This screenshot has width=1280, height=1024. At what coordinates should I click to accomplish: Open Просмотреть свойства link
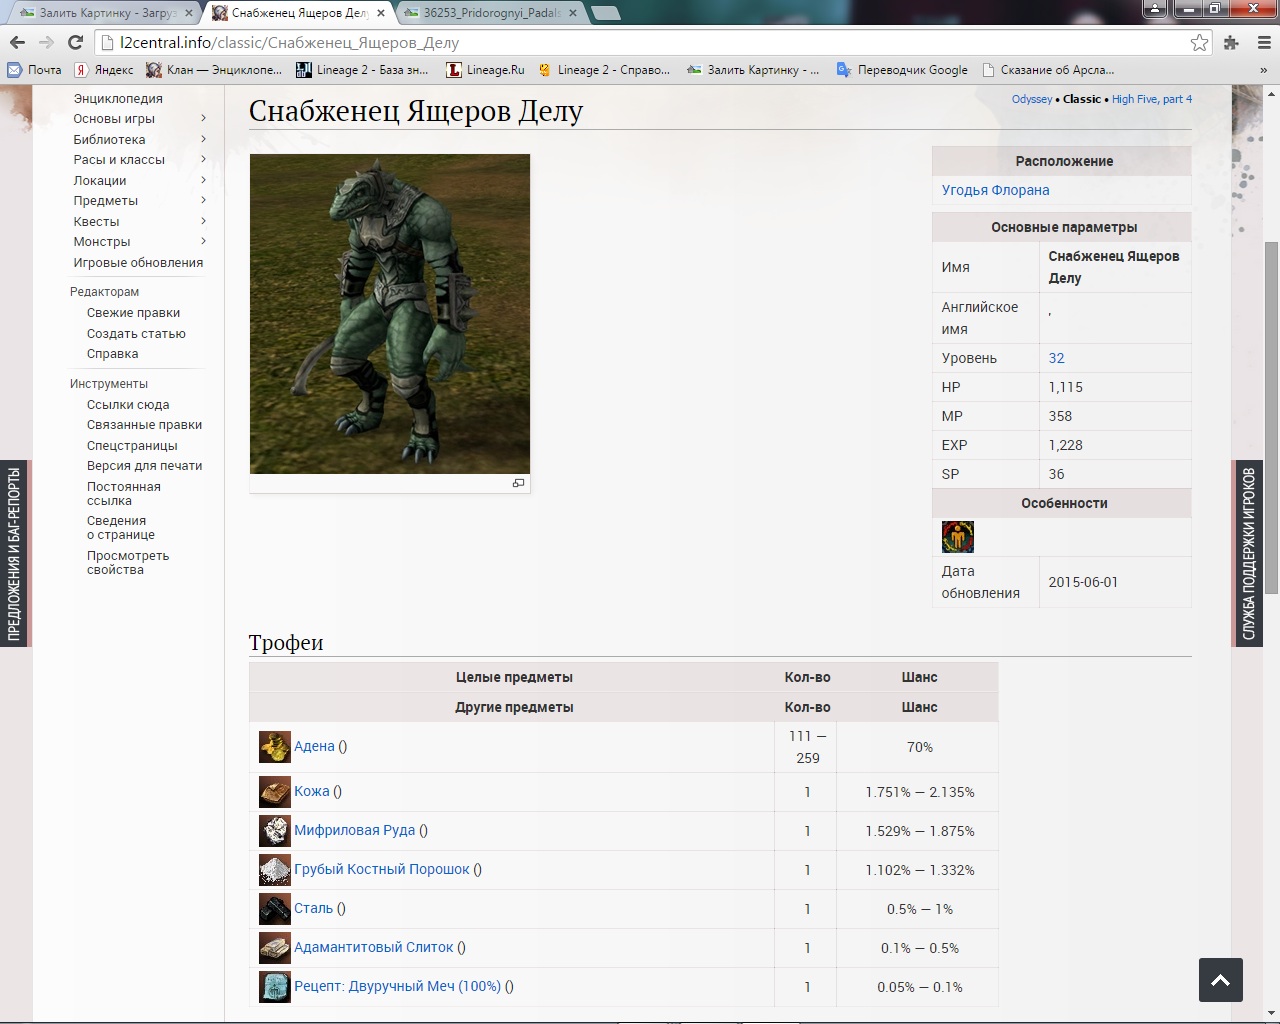[x=128, y=563]
